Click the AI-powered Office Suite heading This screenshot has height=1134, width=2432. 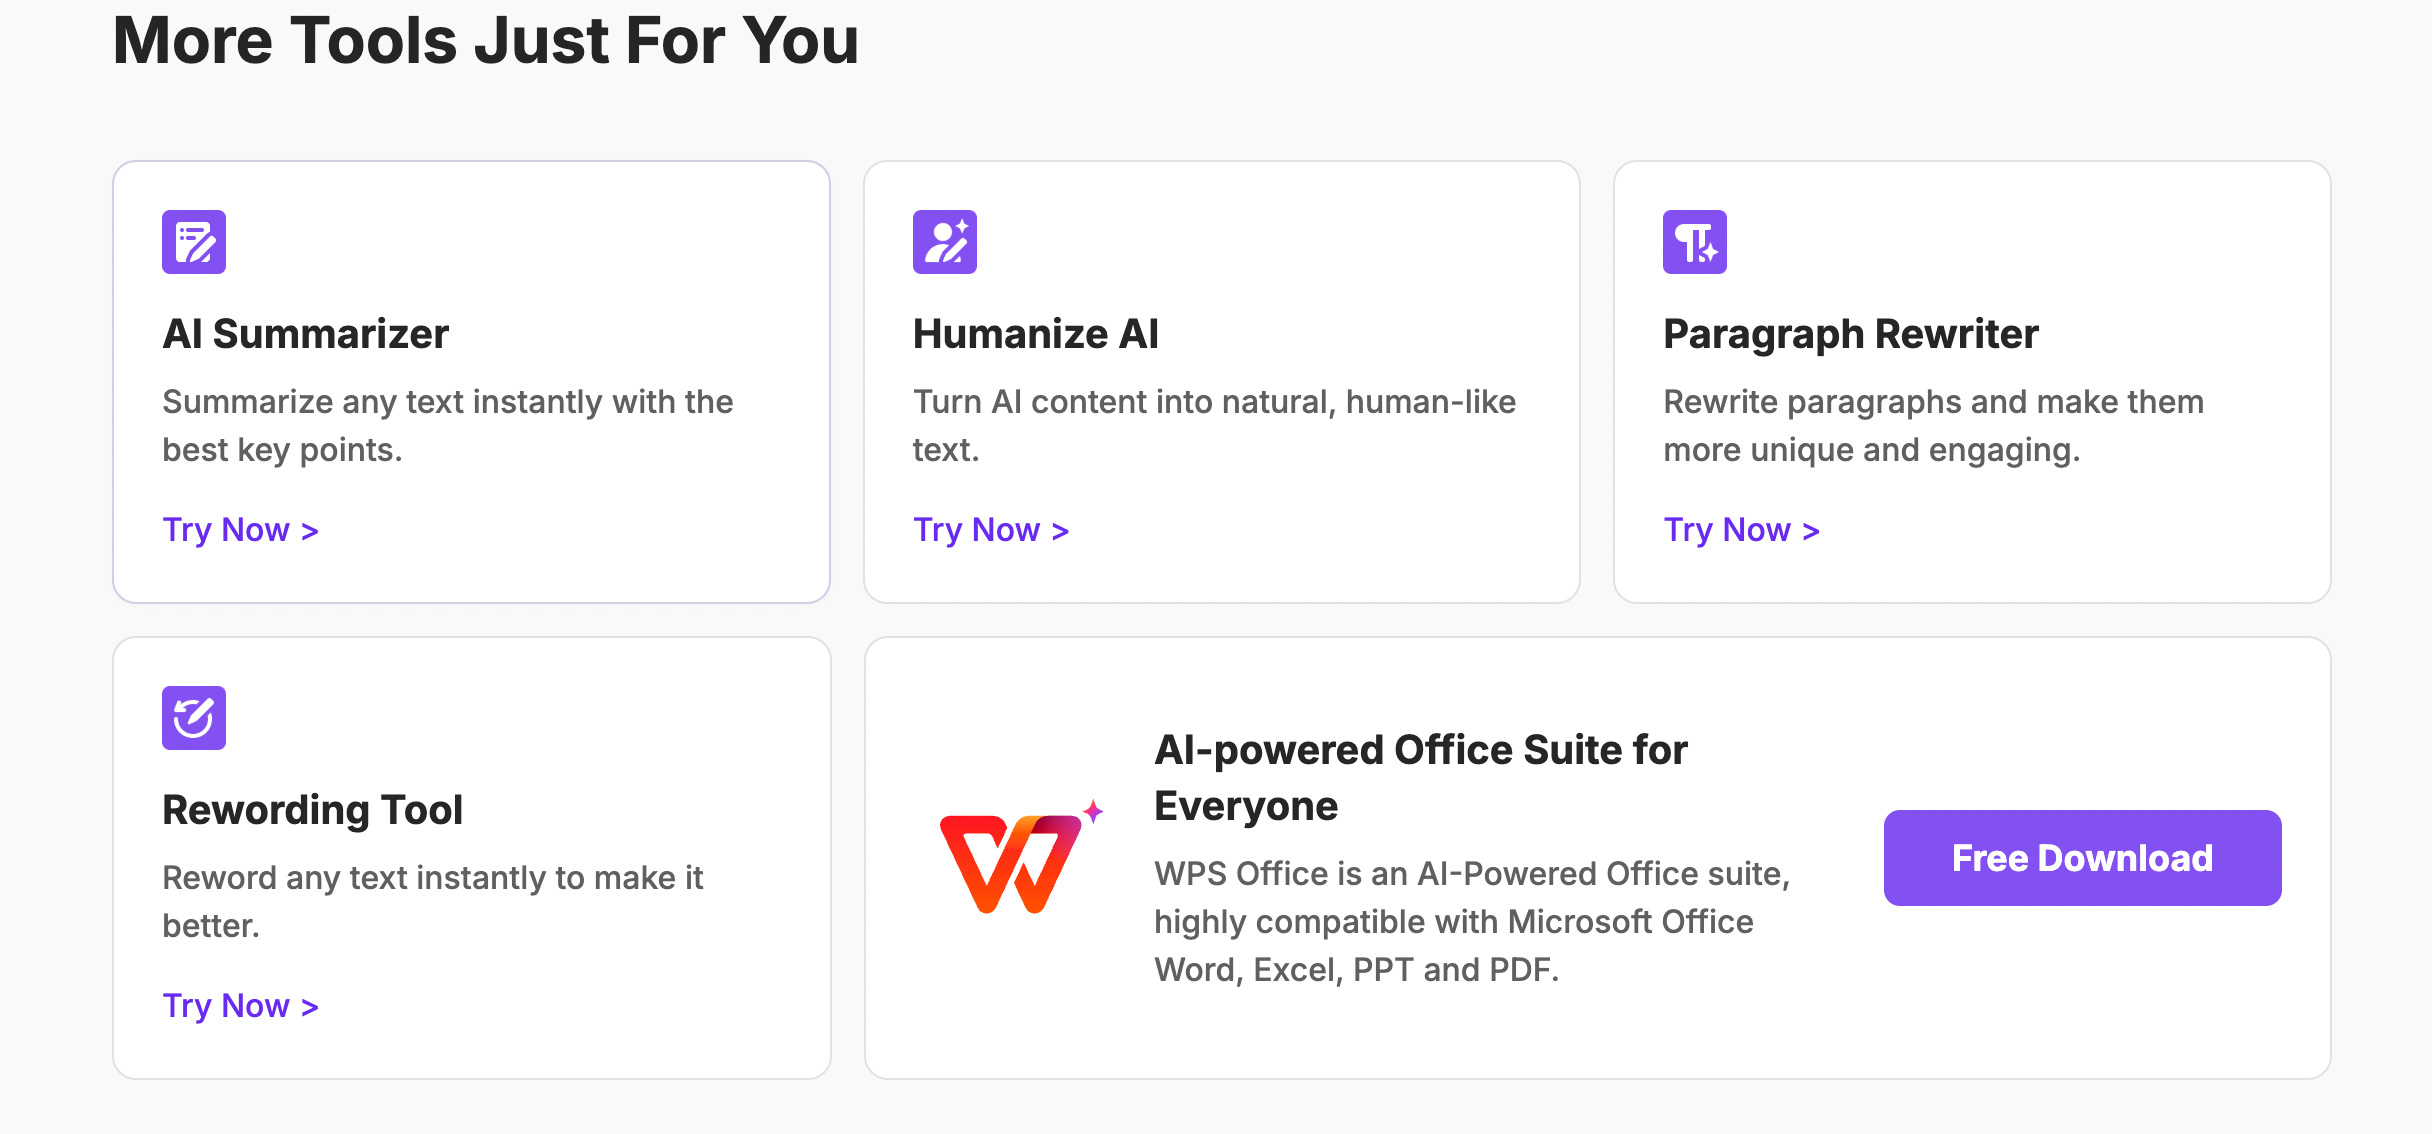[1420, 776]
